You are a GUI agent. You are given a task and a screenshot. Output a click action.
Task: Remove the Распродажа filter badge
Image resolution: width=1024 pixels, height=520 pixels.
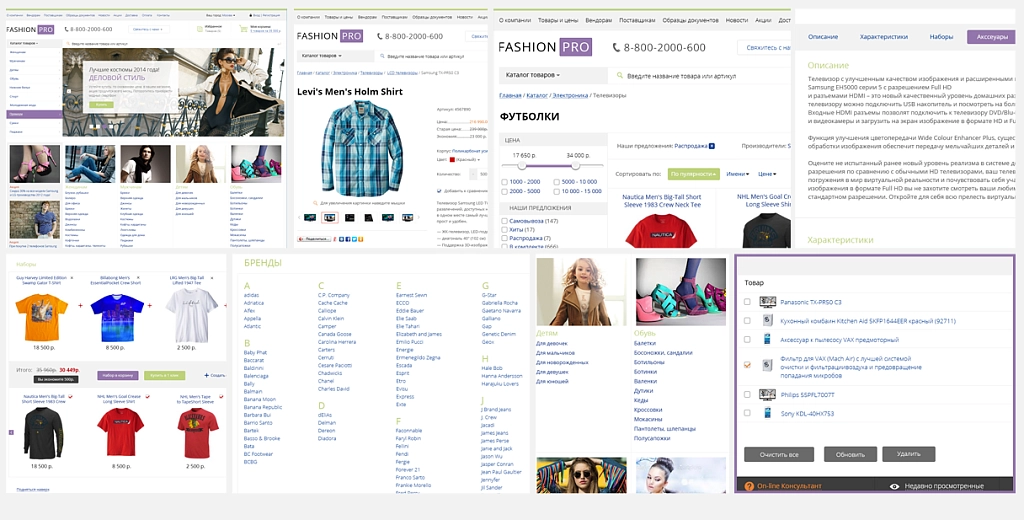[712, 146]
